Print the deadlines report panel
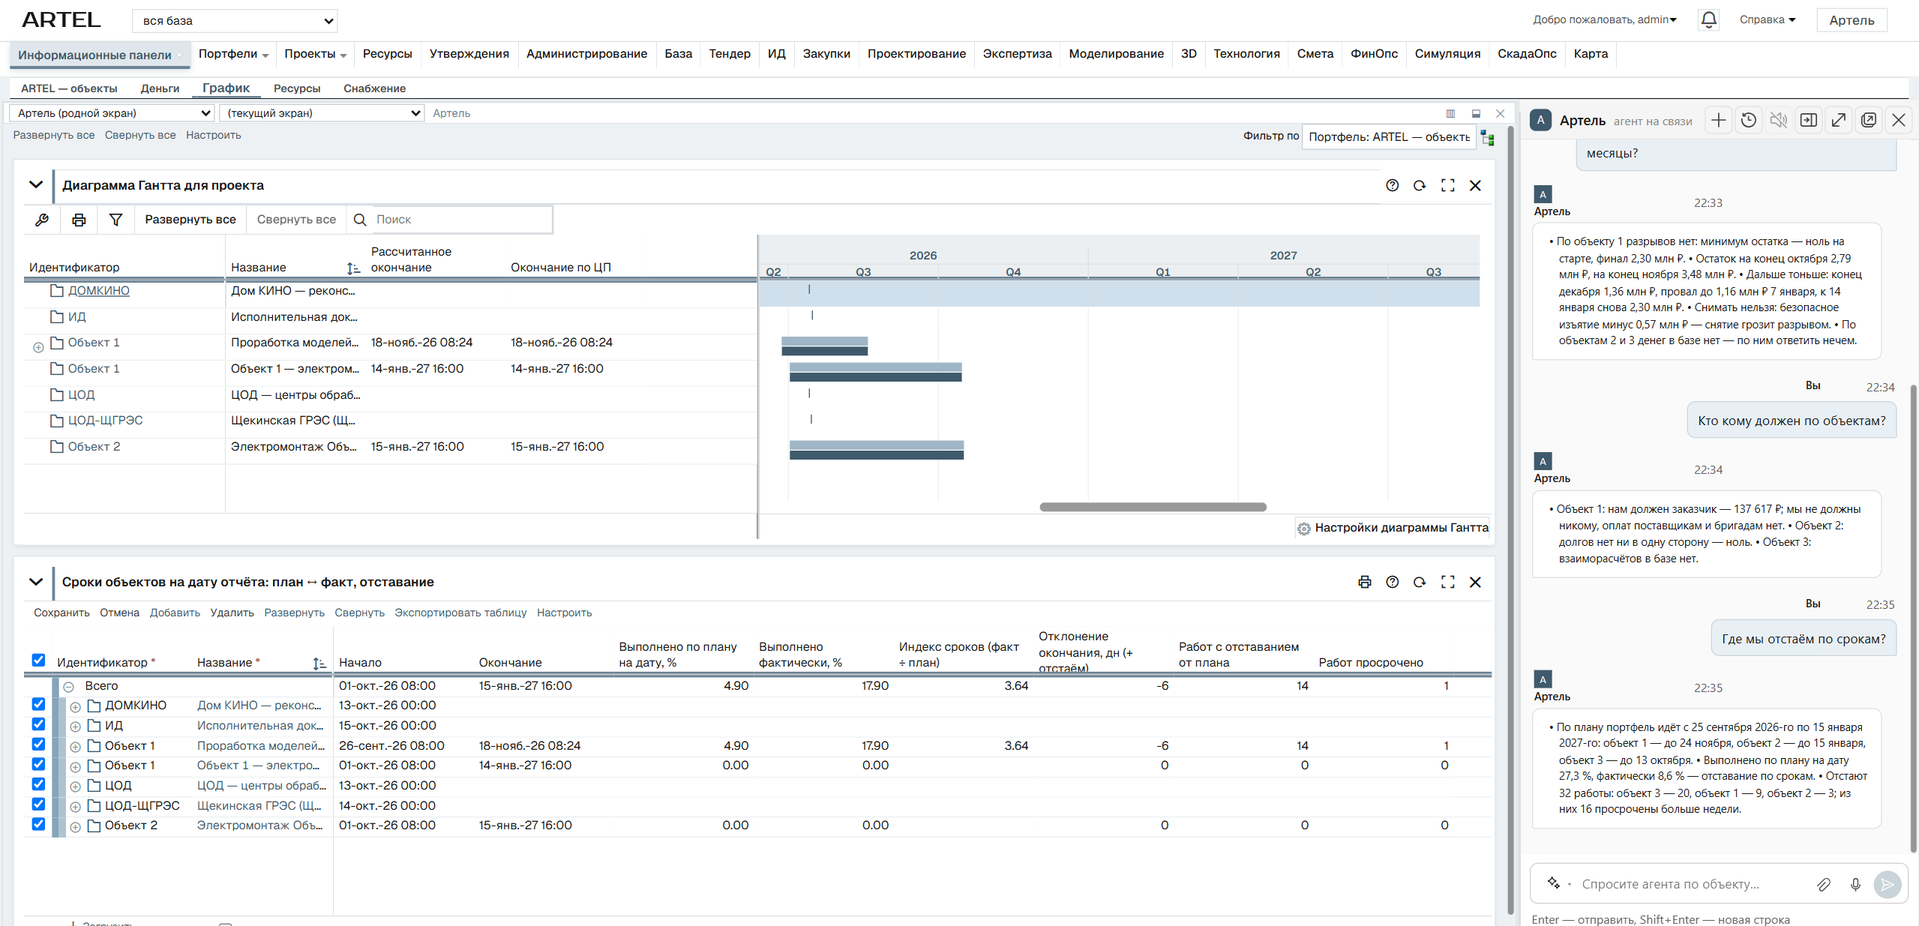1919x926 pixels. (1364, 582)
